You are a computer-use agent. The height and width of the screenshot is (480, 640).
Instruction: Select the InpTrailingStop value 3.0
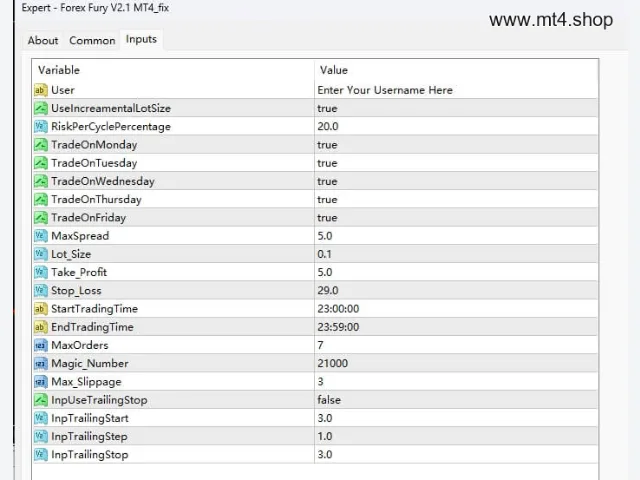[325, 454]
